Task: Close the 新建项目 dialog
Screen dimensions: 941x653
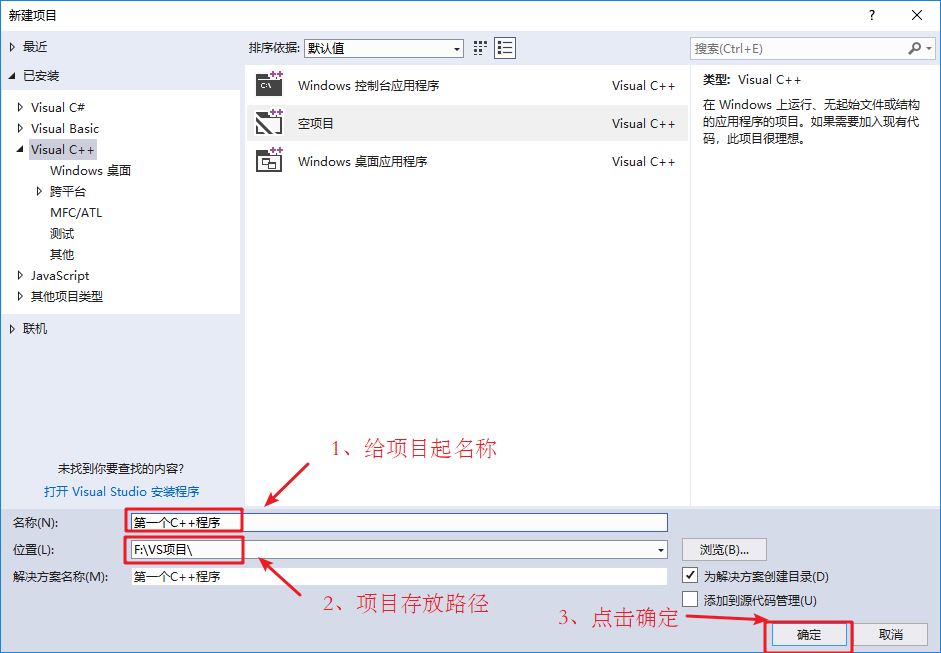Action: (x=917, y=15)
